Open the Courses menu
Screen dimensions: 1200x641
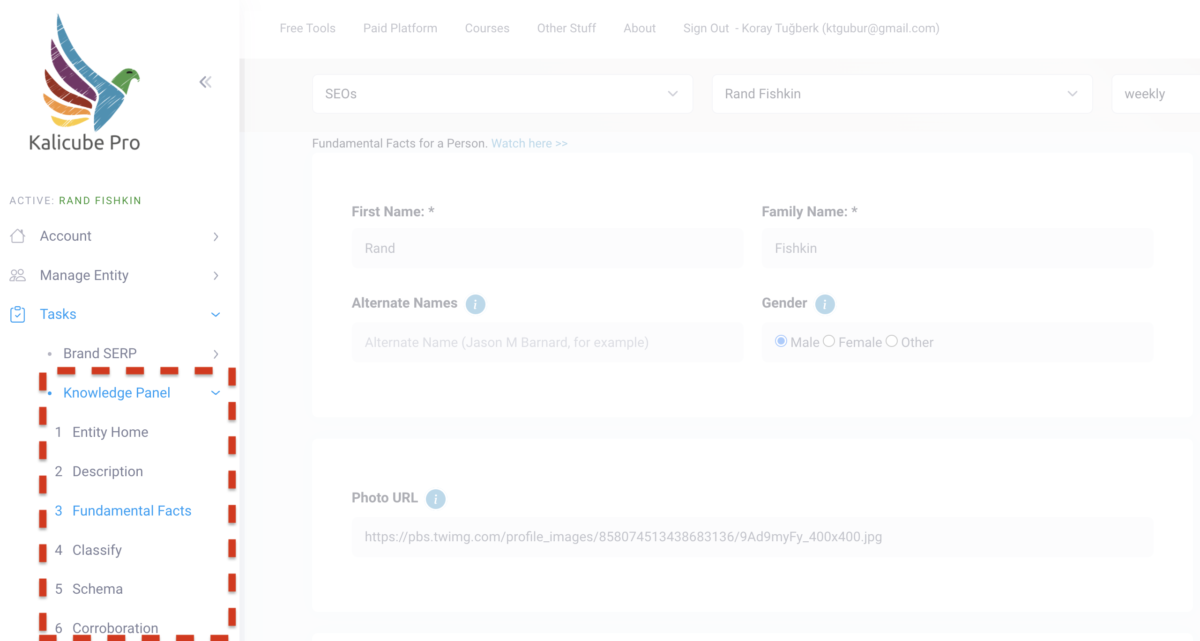[487, 28]
